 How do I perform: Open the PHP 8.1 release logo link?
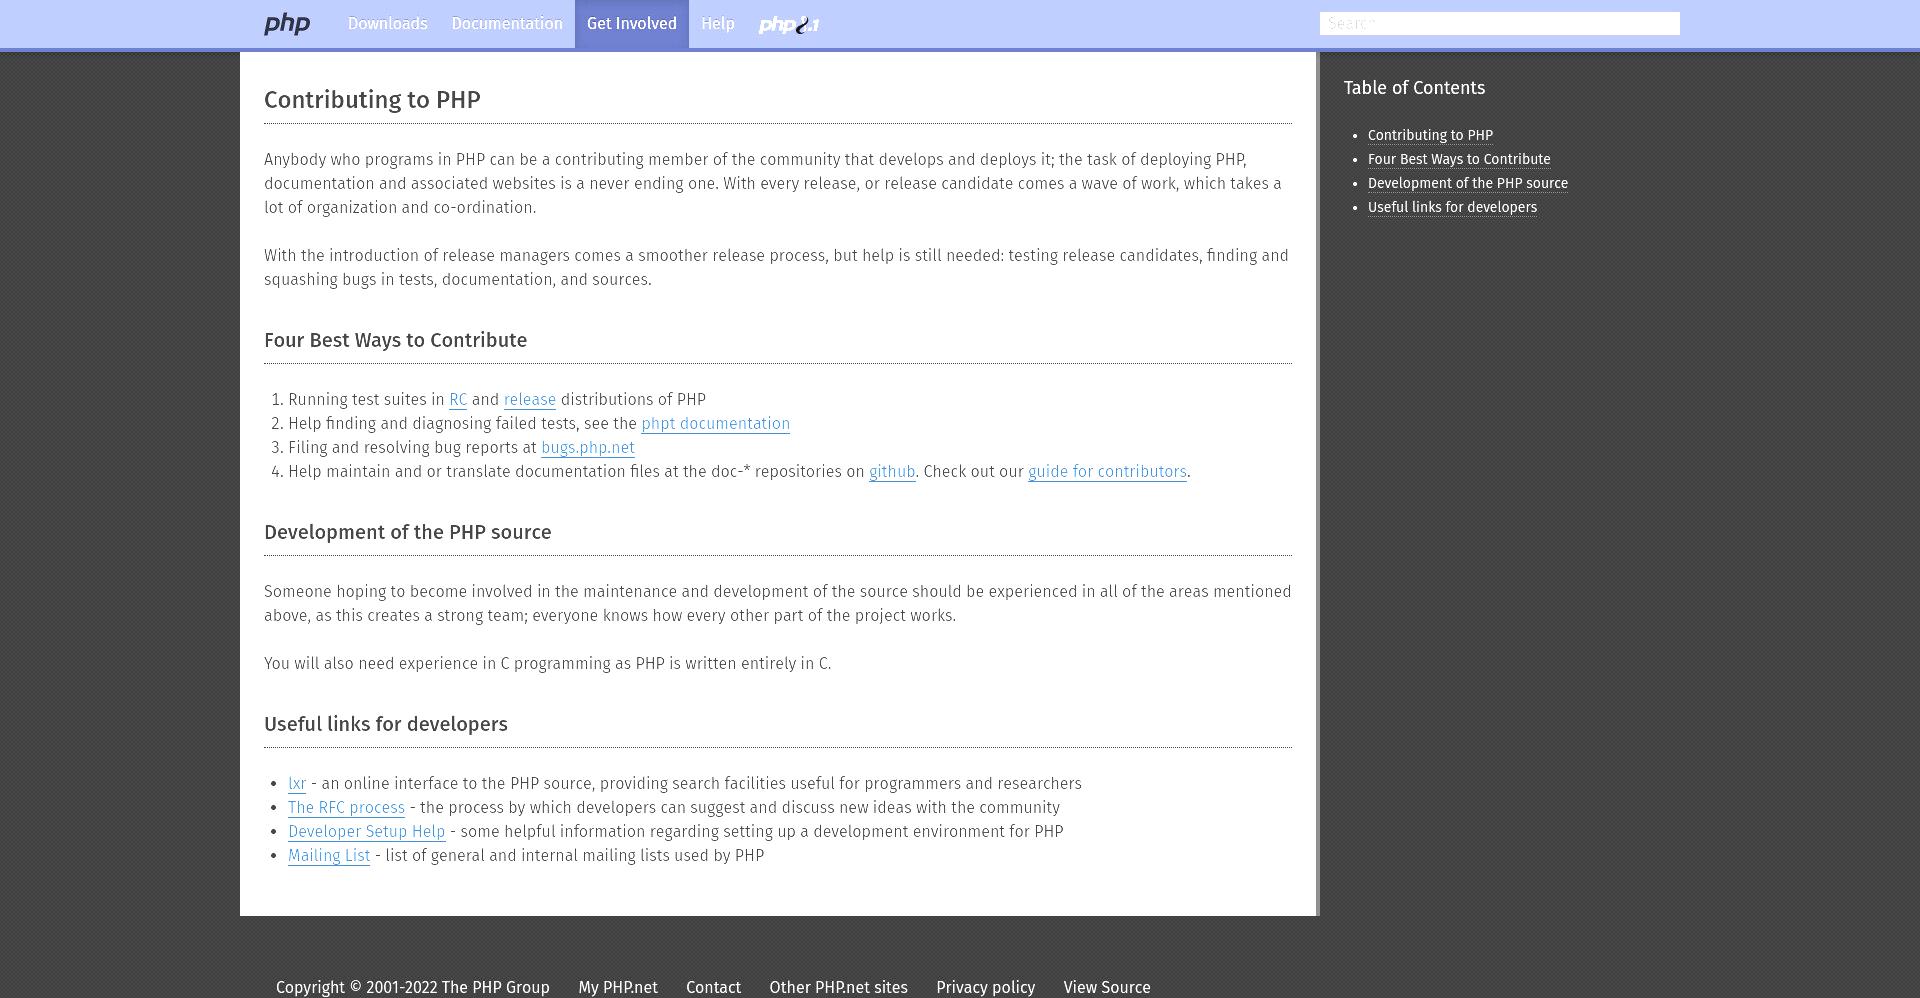pyautogui.click(x=789, y=25)
